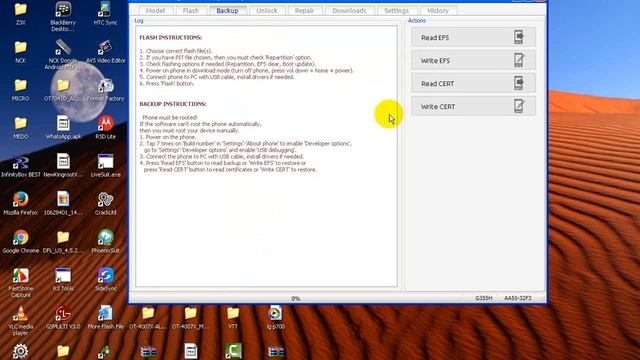The height and width of the screenshot is (360, 640).
Task: Click the Write EFS button
Action: (473, 60)
